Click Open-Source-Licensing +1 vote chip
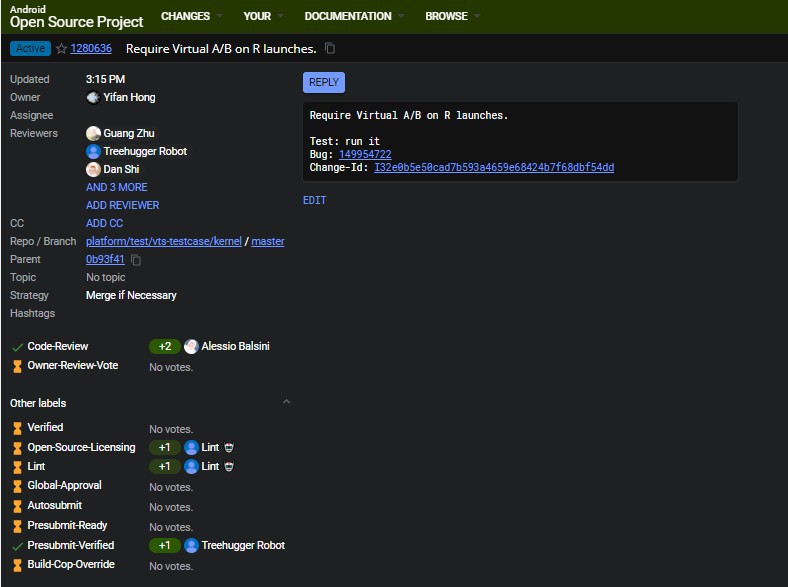Viewport: 788px width, 587px height. 164,447
